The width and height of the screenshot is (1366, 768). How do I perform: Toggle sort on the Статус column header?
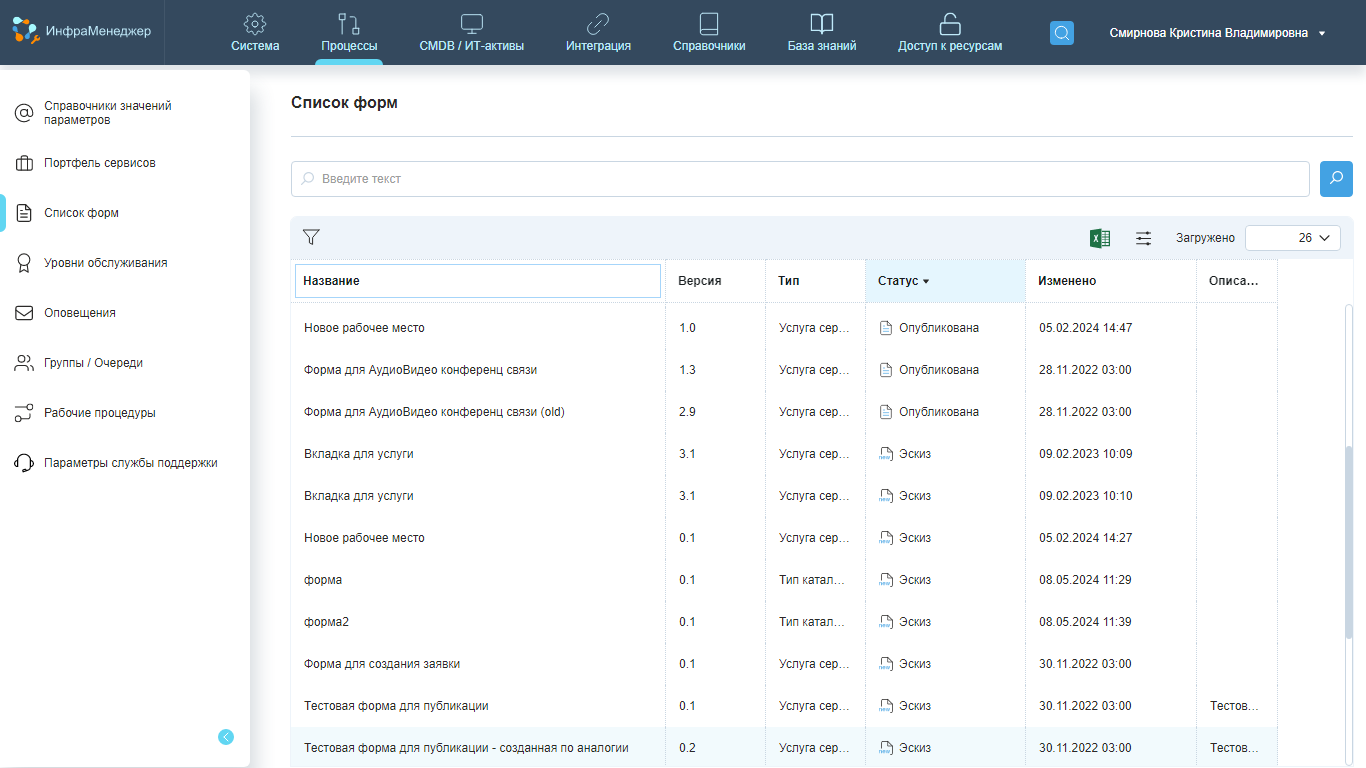(946, 281)
